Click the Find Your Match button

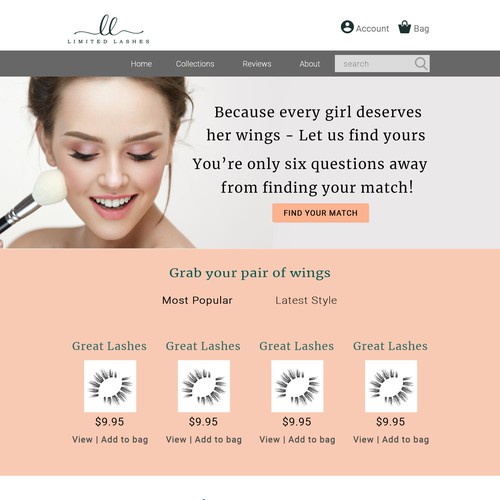(x=320, y=213)
